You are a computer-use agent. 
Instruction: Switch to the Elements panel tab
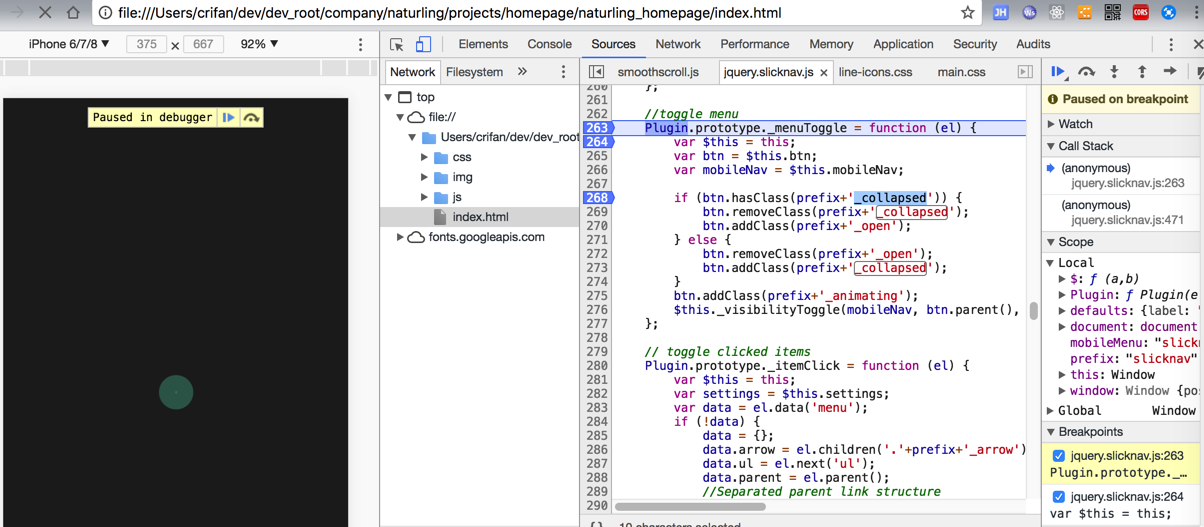coord(483,44)
